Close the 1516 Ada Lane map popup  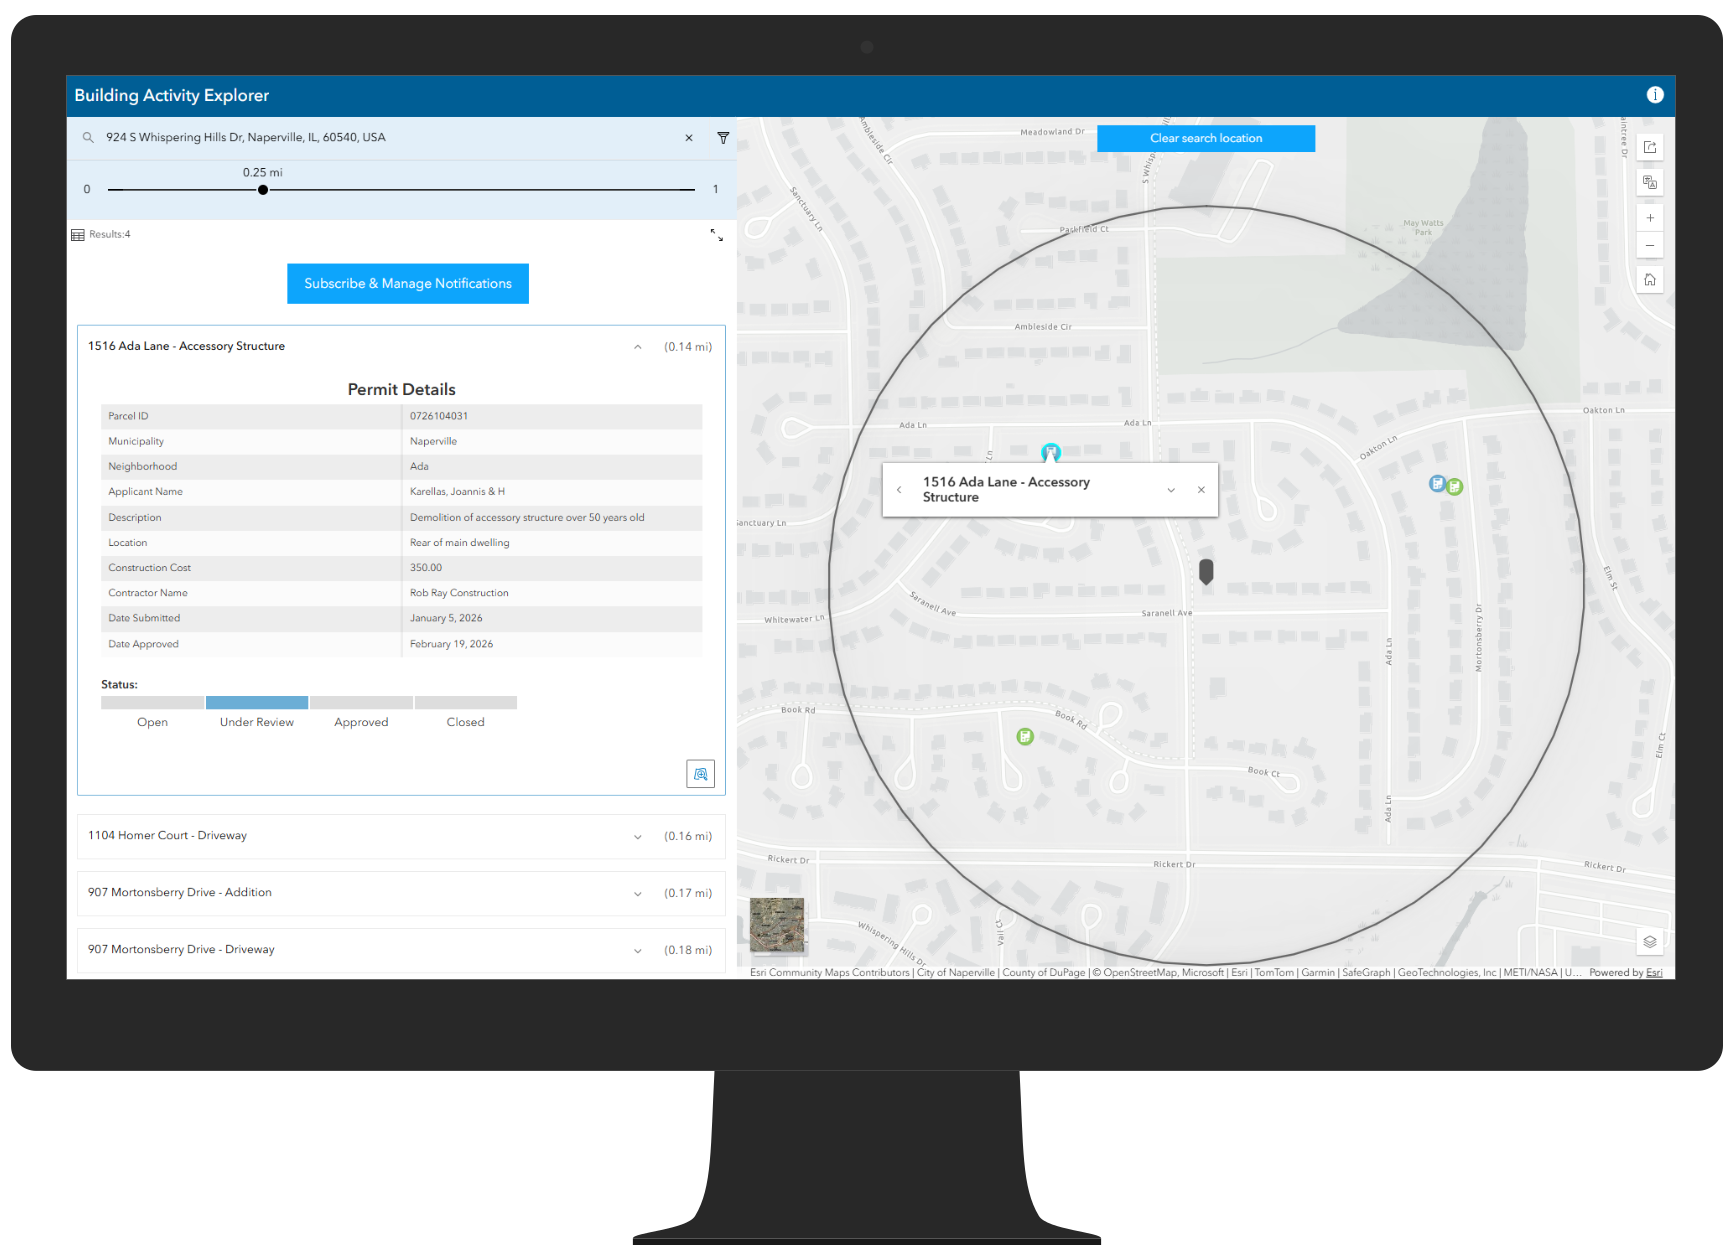(x=1201, y=490)
